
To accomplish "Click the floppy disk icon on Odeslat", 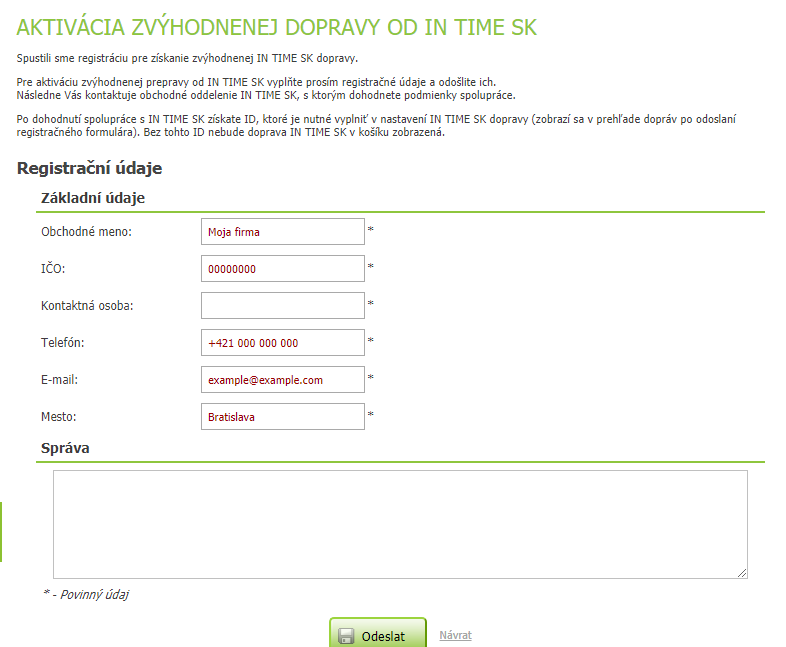I will [x=346, y=636].
